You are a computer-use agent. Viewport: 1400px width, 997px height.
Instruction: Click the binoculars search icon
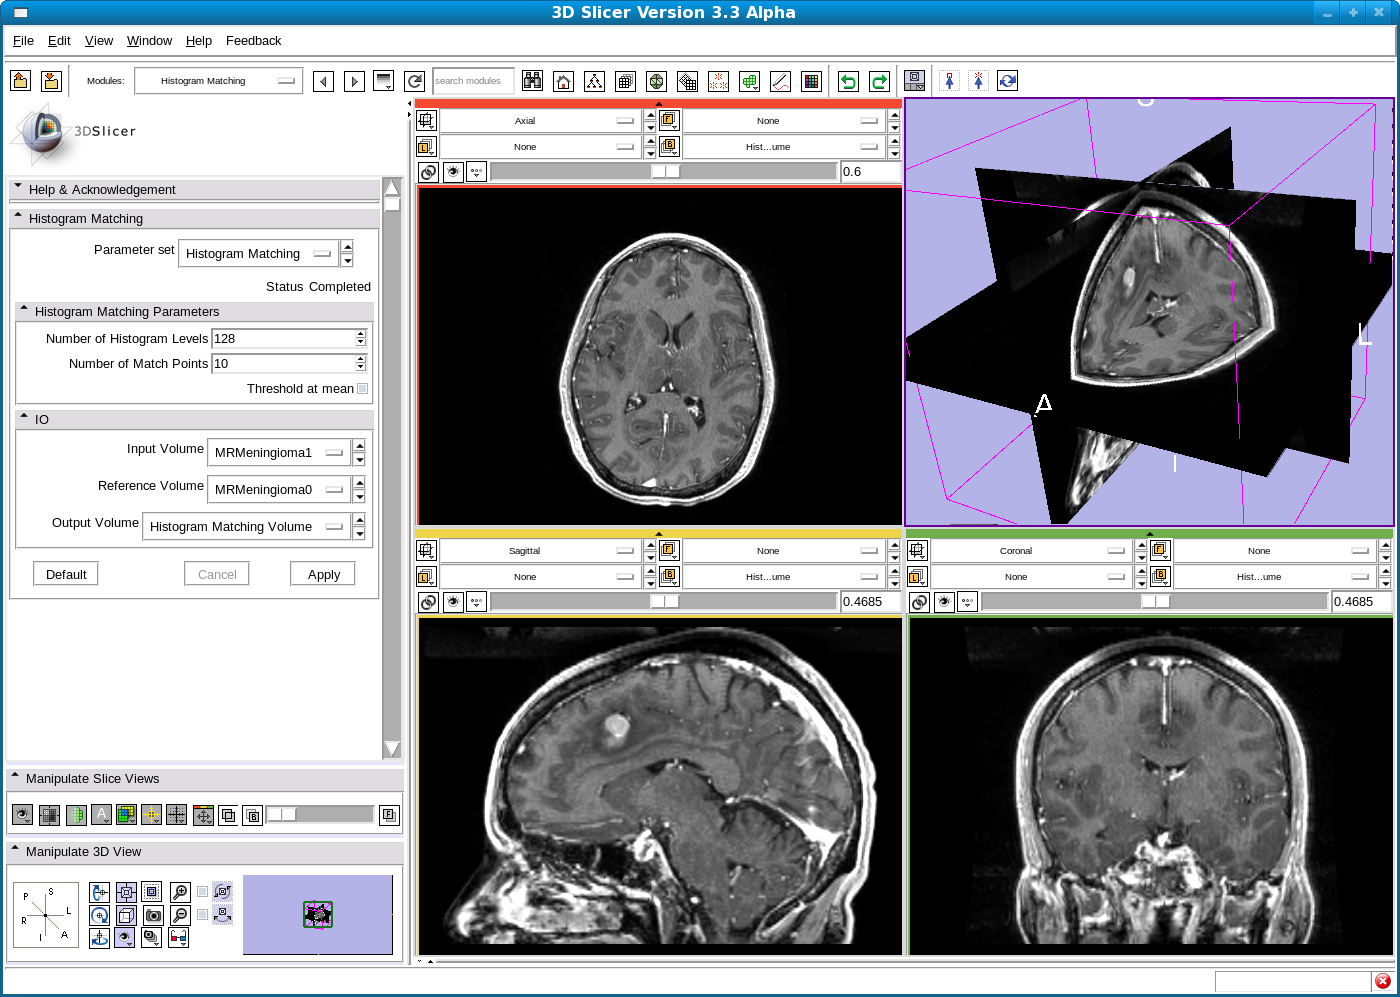[533, 82]
